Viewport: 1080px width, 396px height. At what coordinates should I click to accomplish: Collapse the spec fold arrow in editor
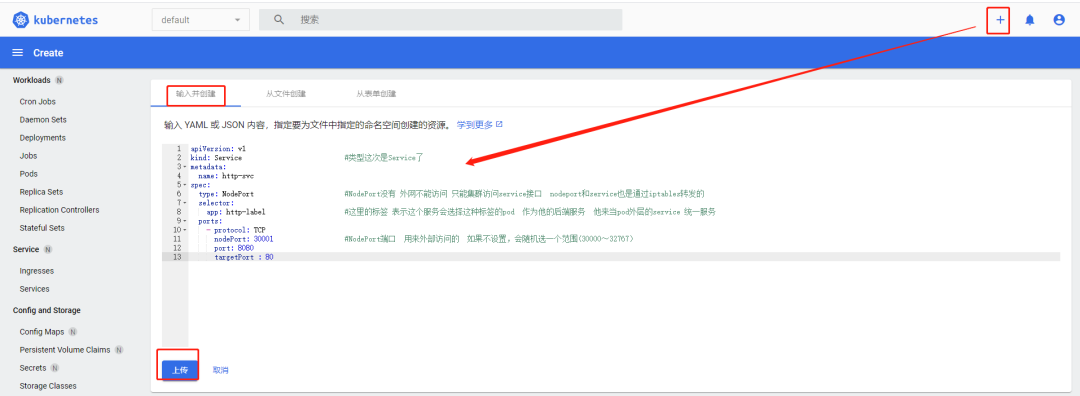(x=185, y=185)
